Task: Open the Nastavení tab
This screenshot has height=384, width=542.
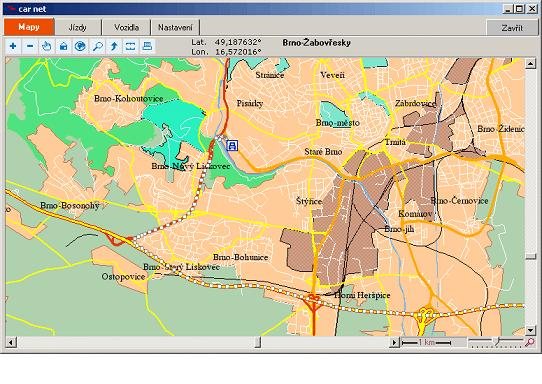Action: 175,27
